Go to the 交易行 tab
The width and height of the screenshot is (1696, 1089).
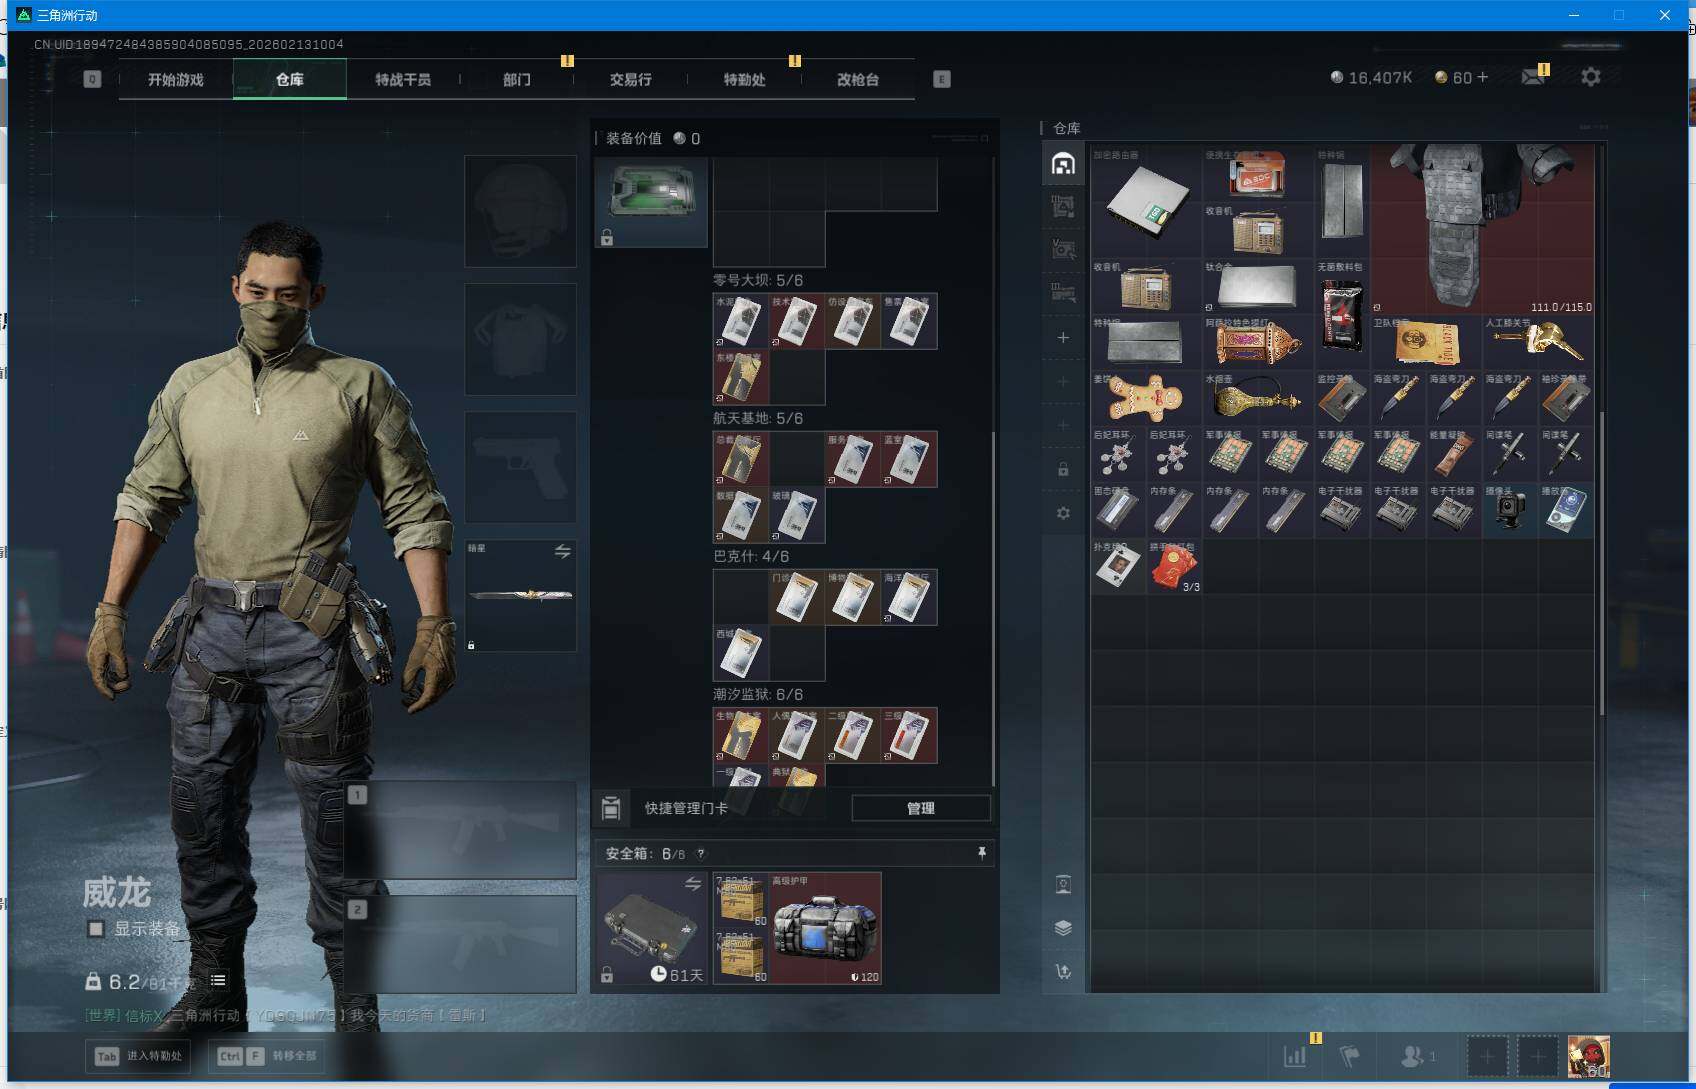[x=630, y=80]
